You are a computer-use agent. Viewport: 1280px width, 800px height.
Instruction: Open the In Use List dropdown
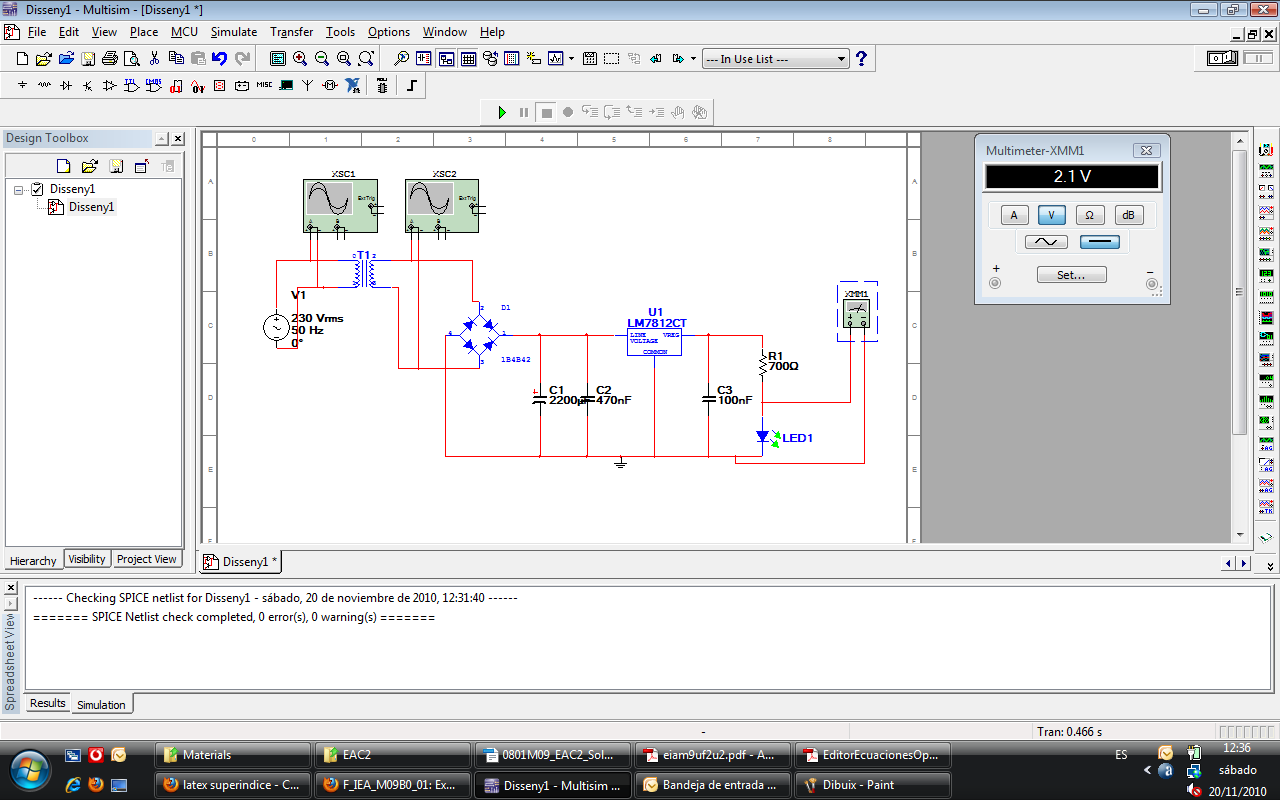[841, 59]
